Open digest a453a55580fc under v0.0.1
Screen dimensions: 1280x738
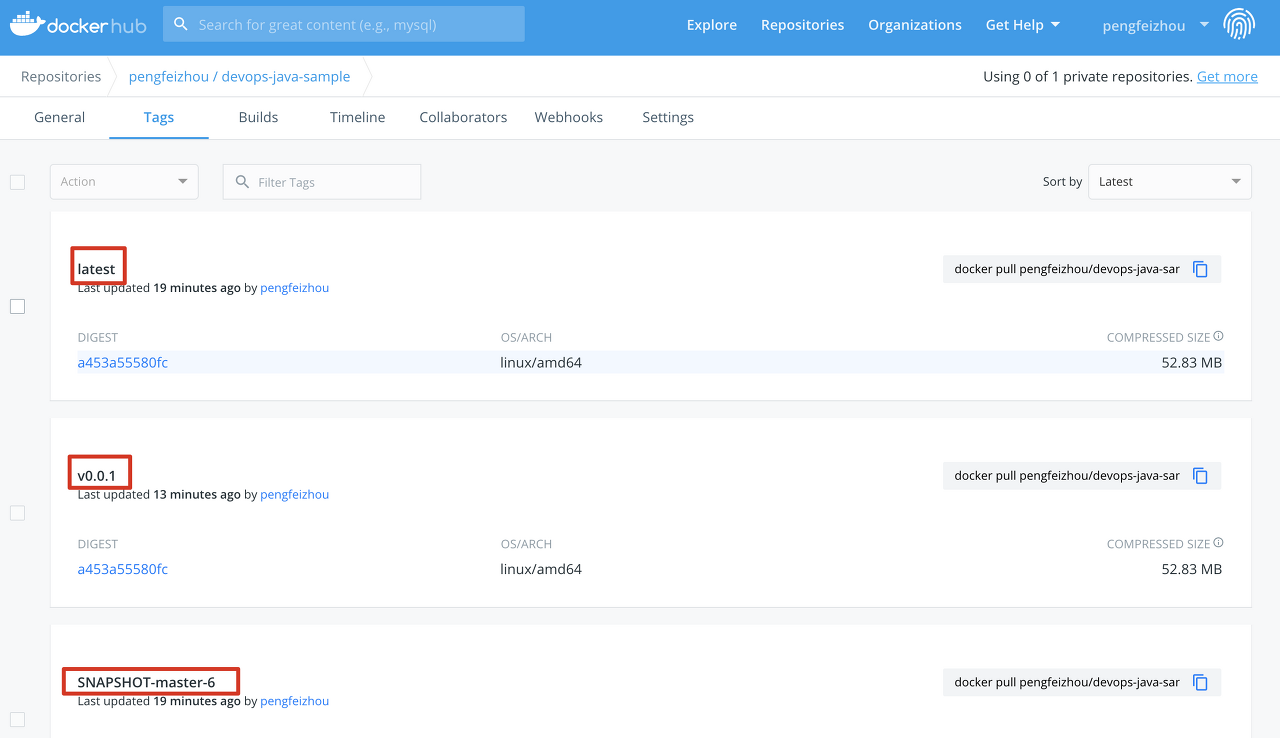123,569
